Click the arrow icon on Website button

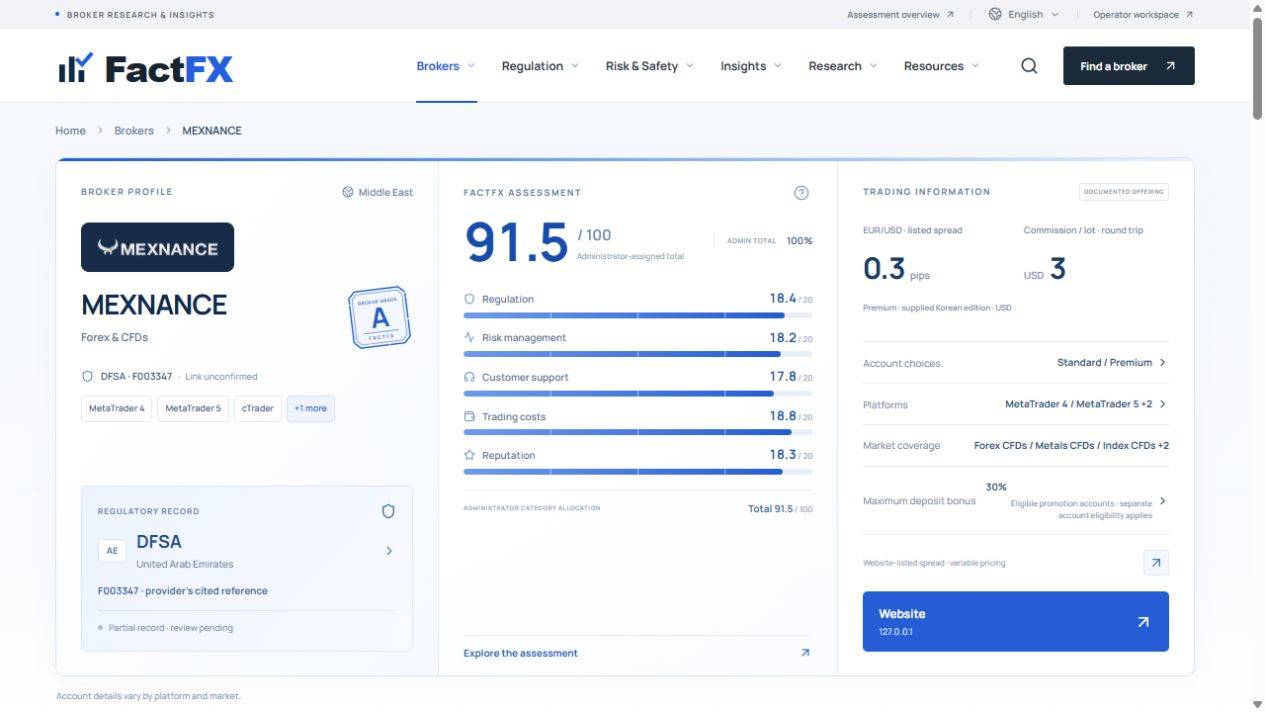1143,621
